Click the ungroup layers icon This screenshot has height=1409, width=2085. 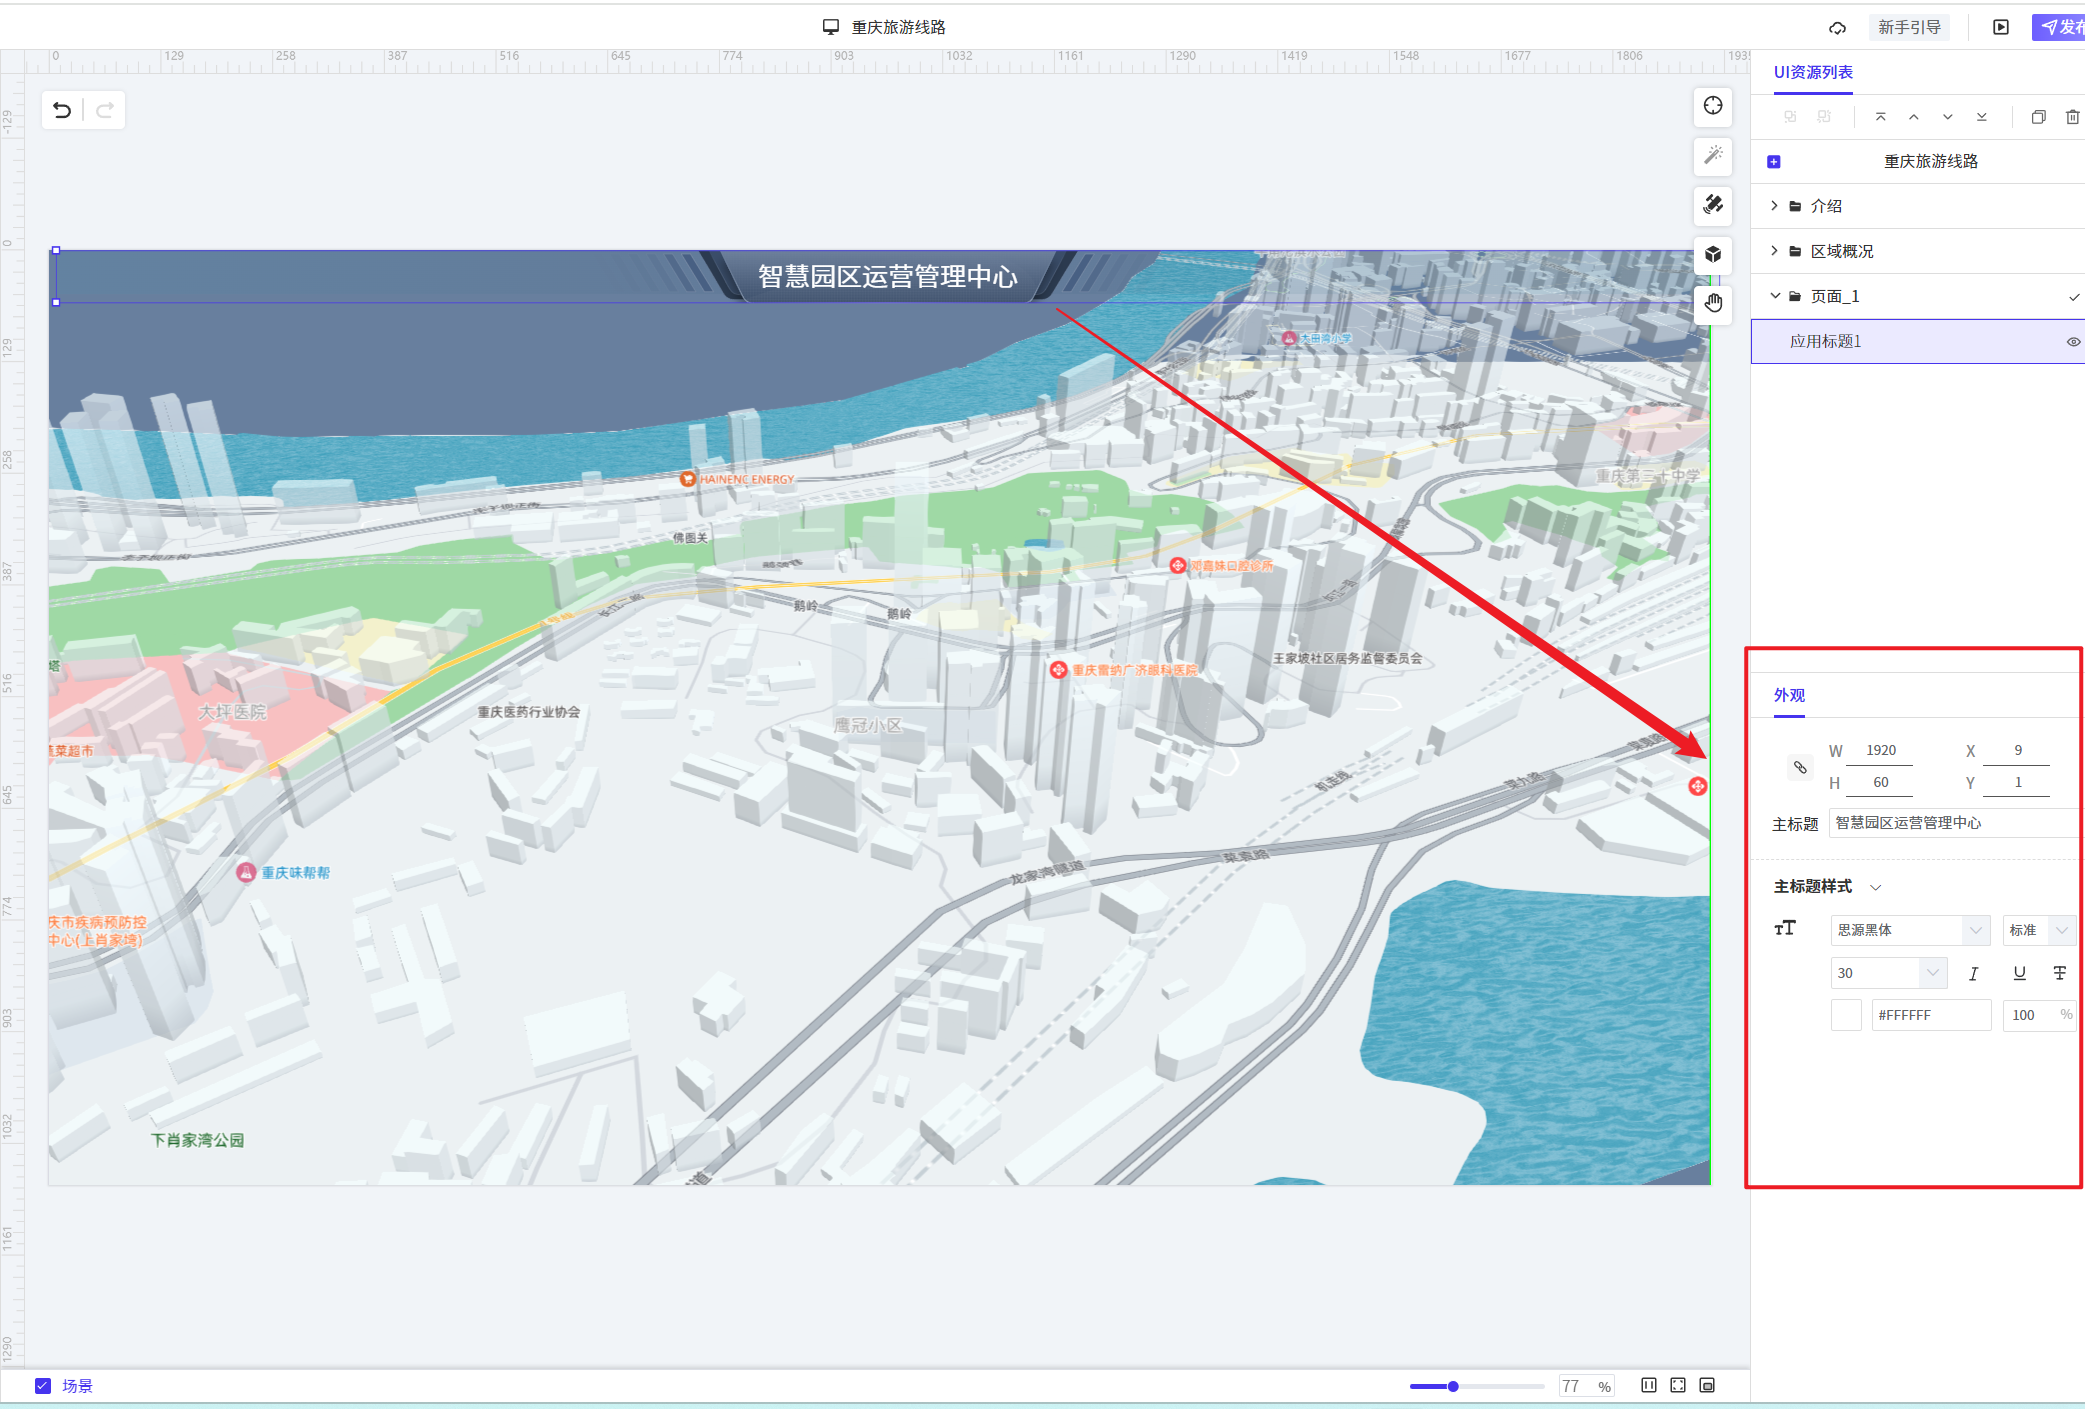[1824, 117]
